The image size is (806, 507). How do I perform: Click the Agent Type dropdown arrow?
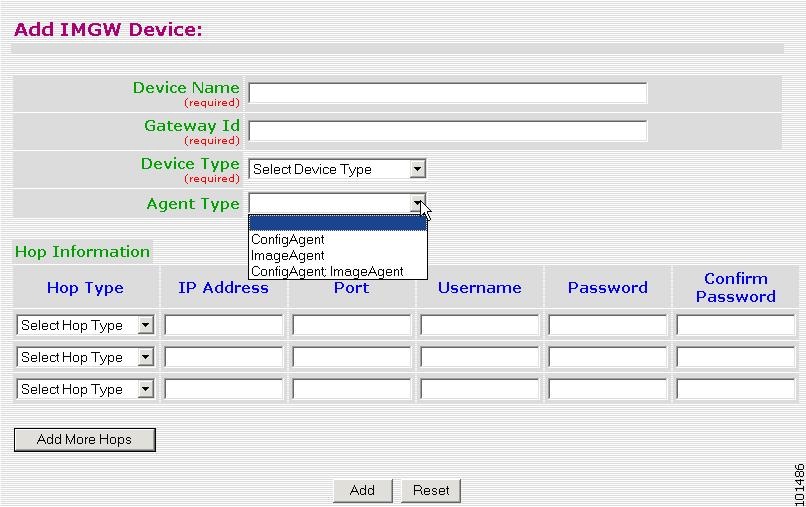(x=418, y=204)
